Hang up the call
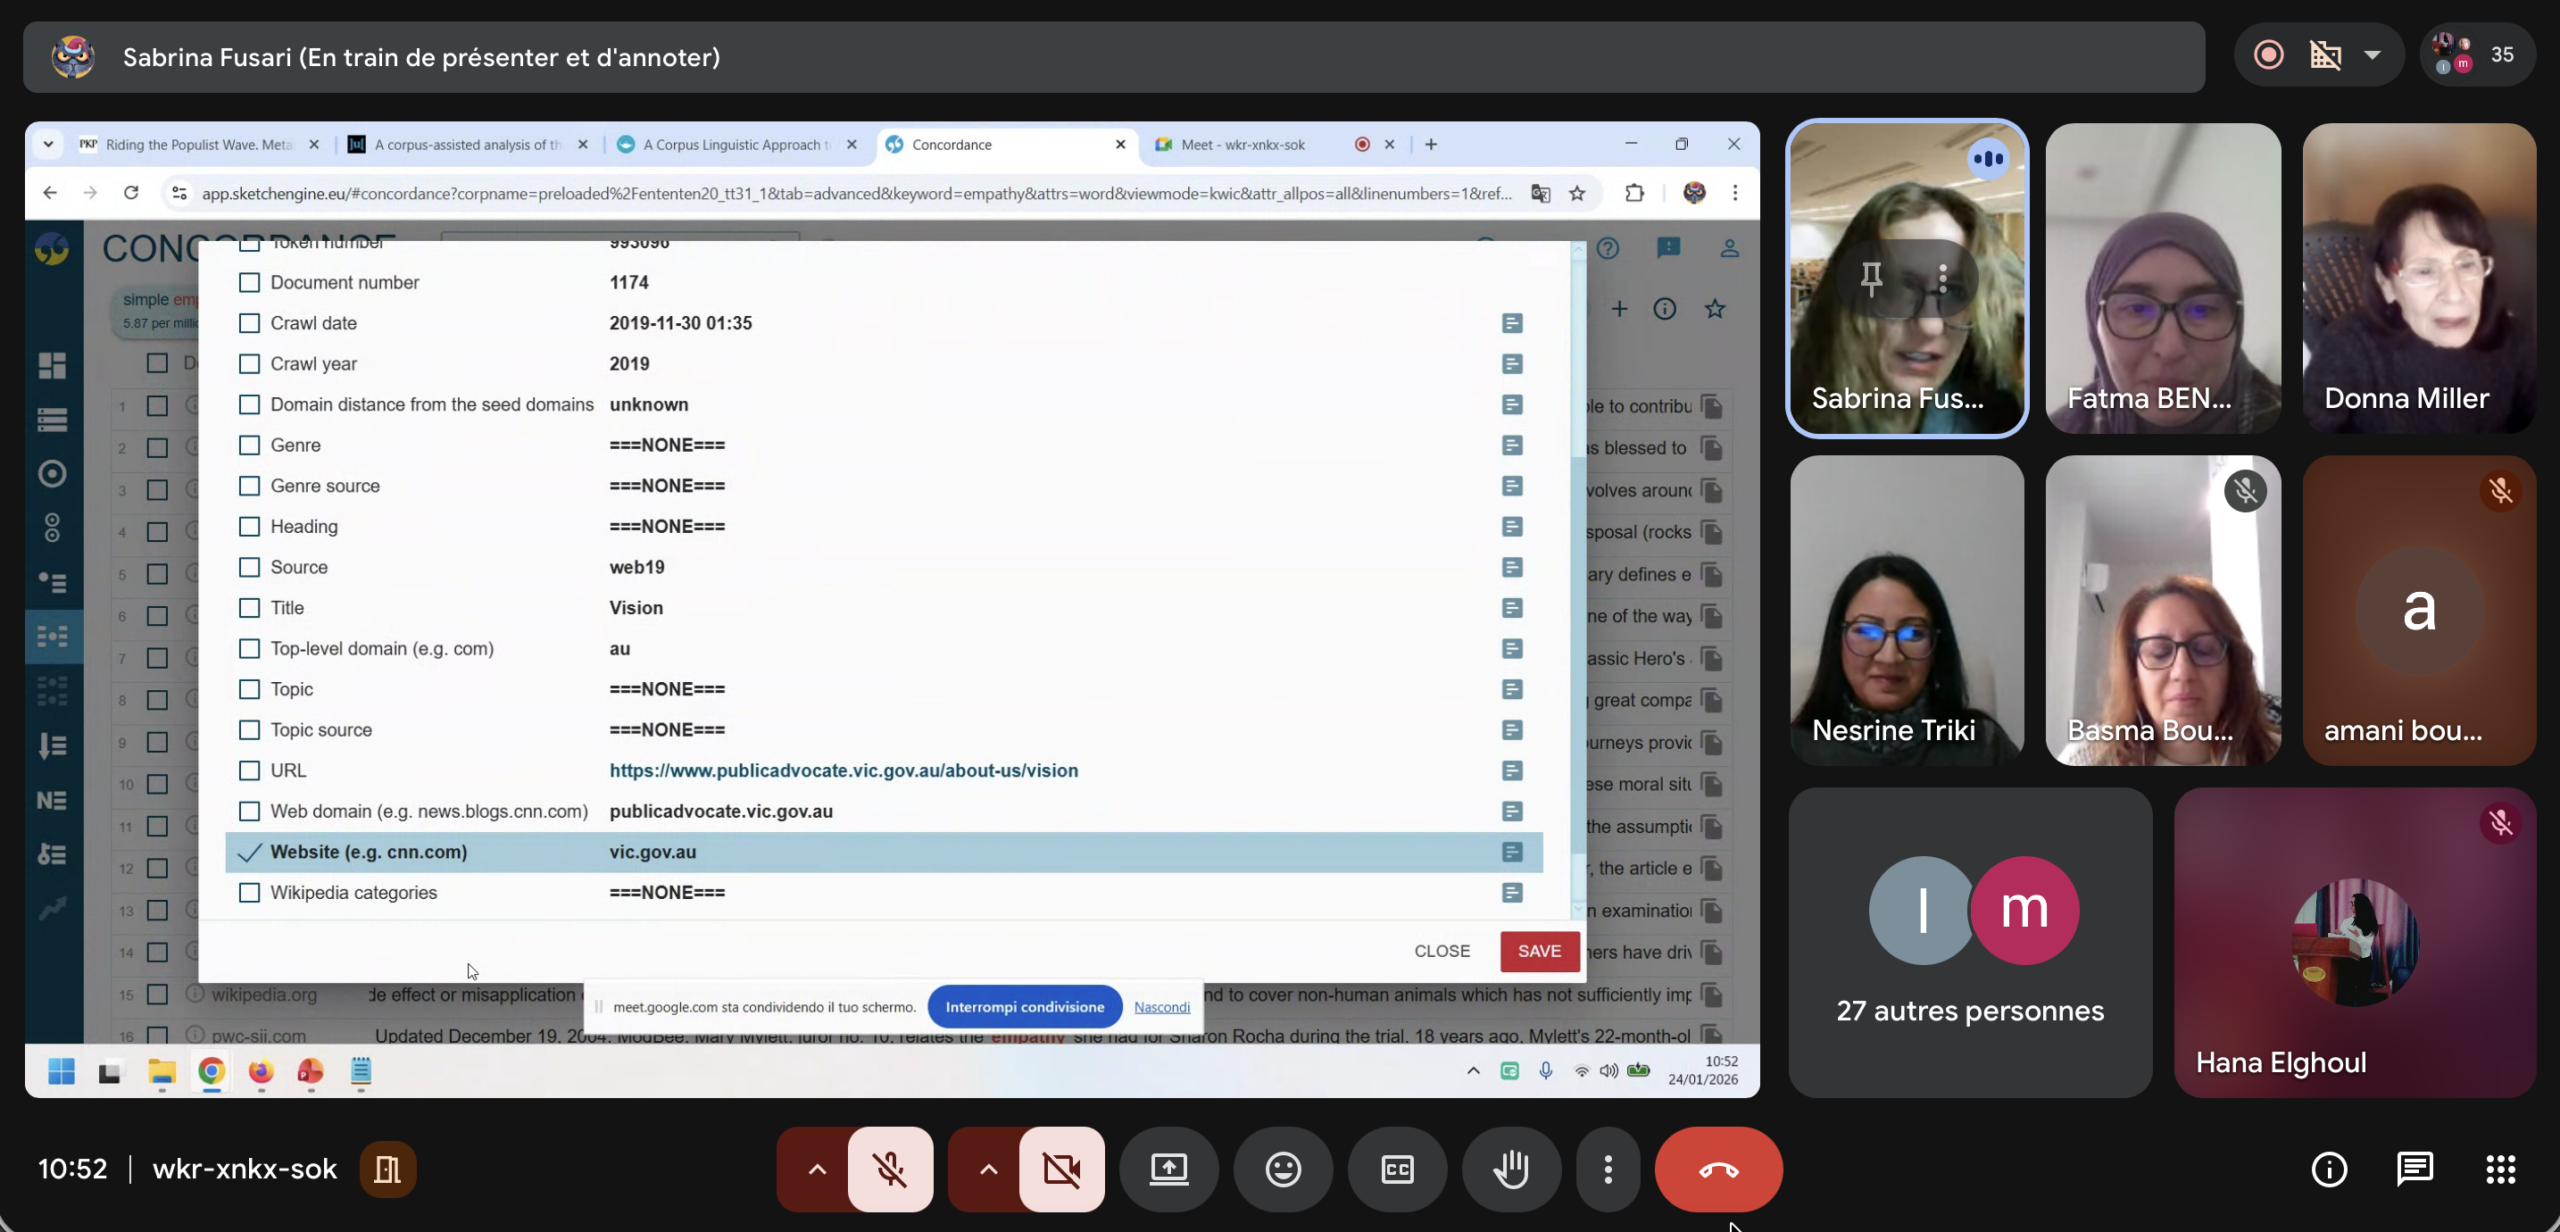 pos(1718,1169)
